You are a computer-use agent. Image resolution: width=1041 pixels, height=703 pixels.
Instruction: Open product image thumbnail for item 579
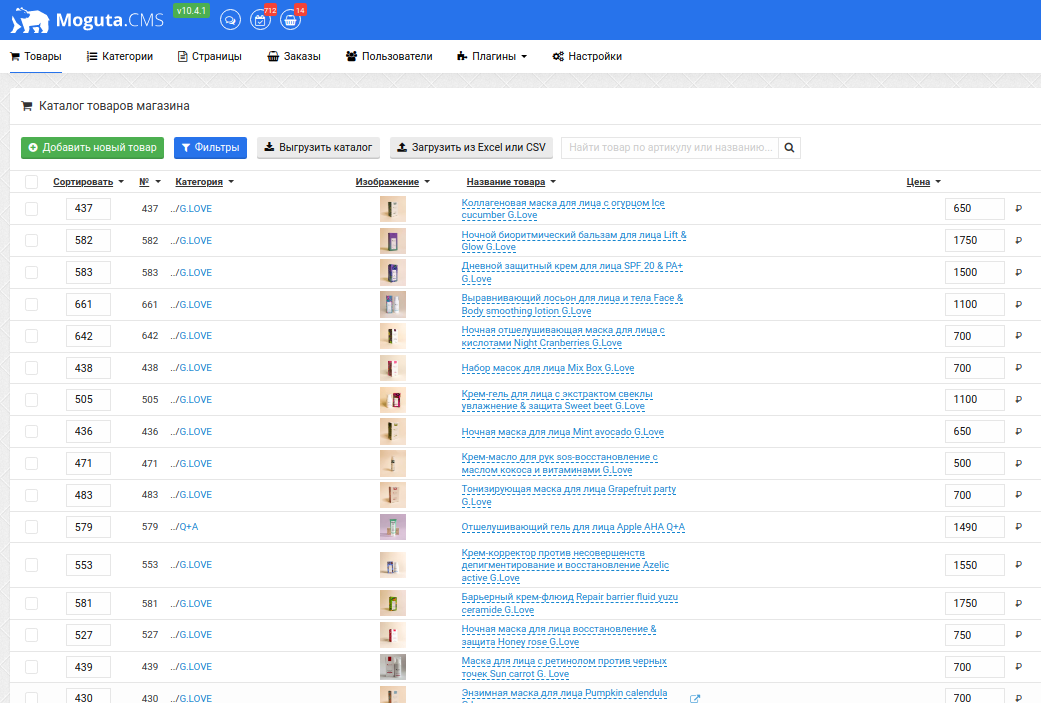(392, 527)
